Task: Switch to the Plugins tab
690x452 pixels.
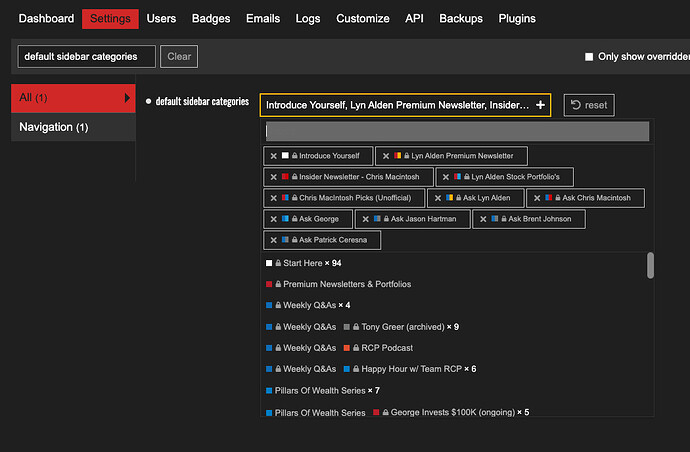Action: (x=517, y=18)
